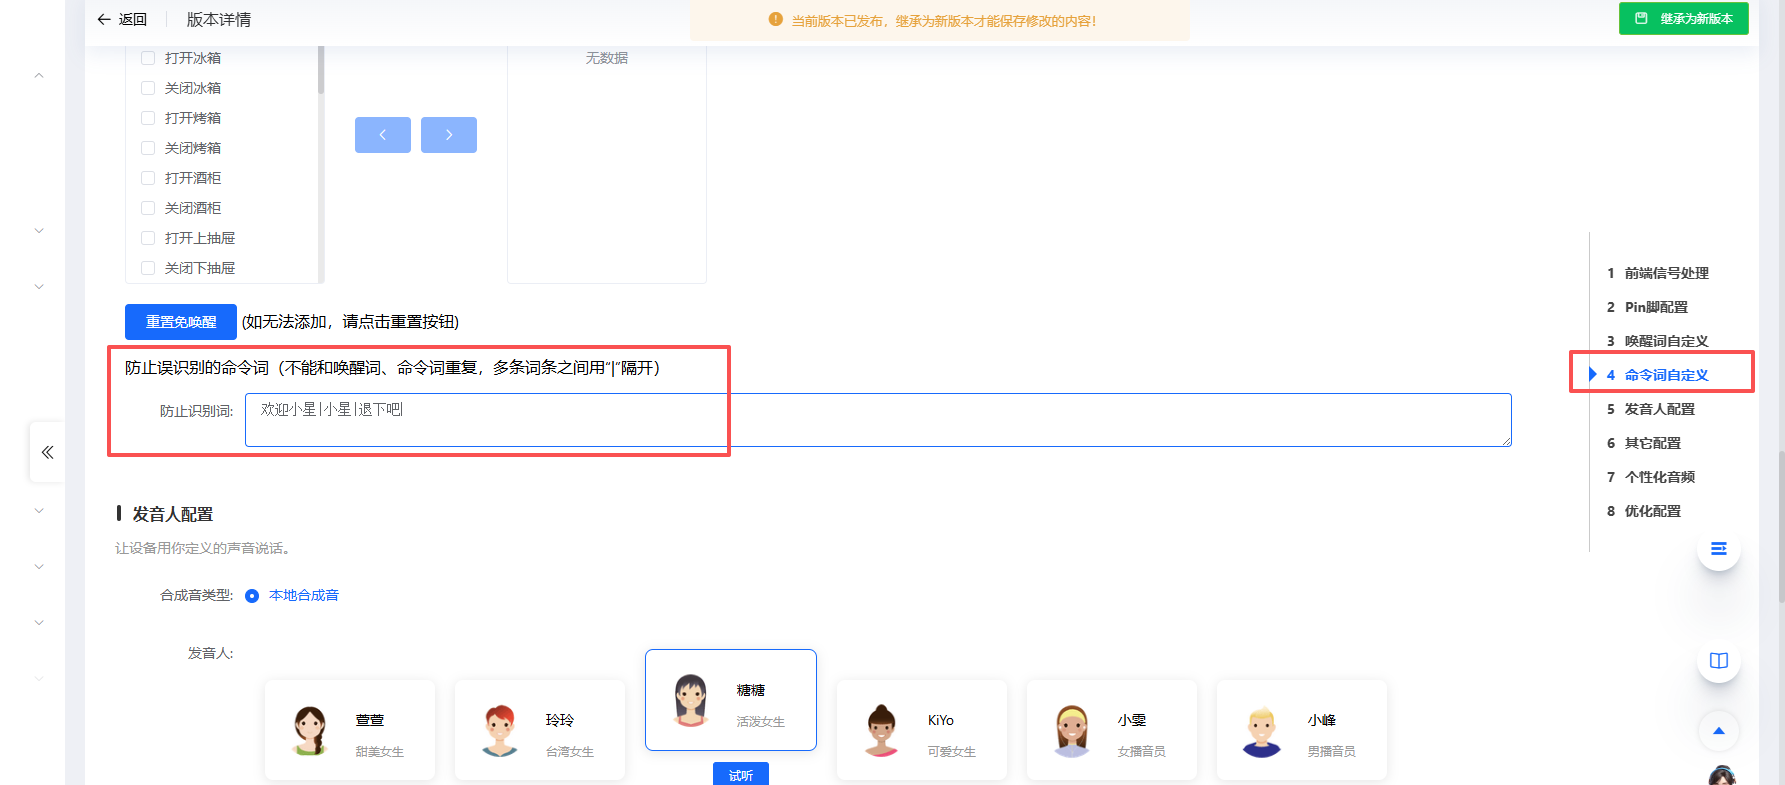Expand the fifth left sidebar chevron

[x=39, y=566]
